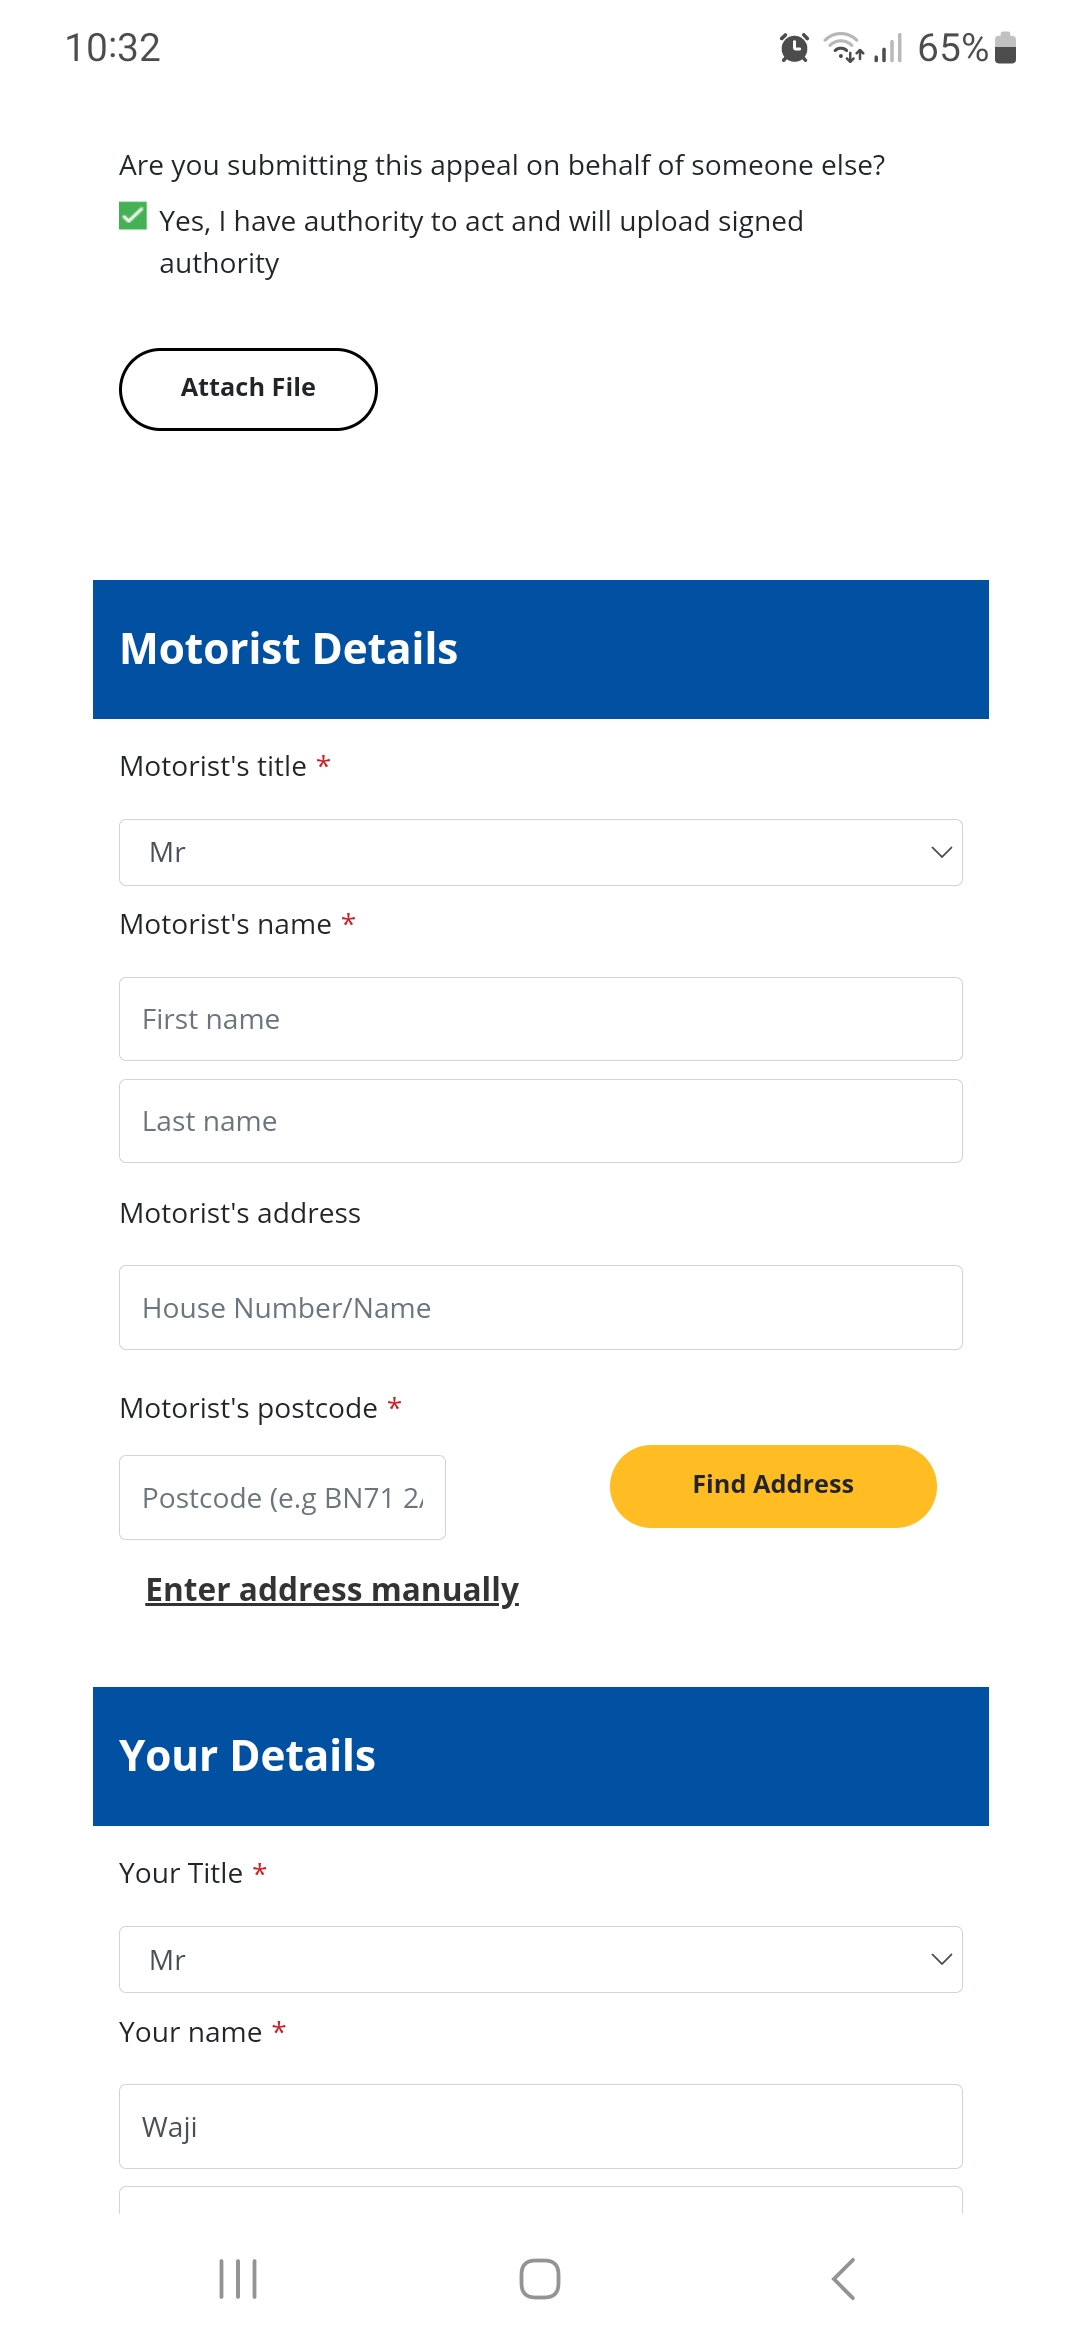Go back with the navigation arrow

click(843, 2279)
